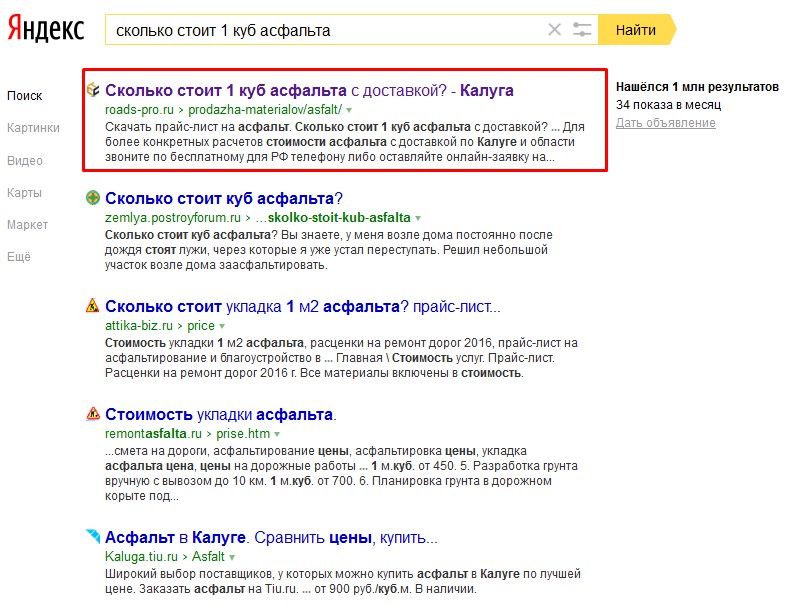The height and width of the screenshot is (614, 791).
Task: Click prodazha-materialov/asfalt/ URL path
Action: pos(265,109)
